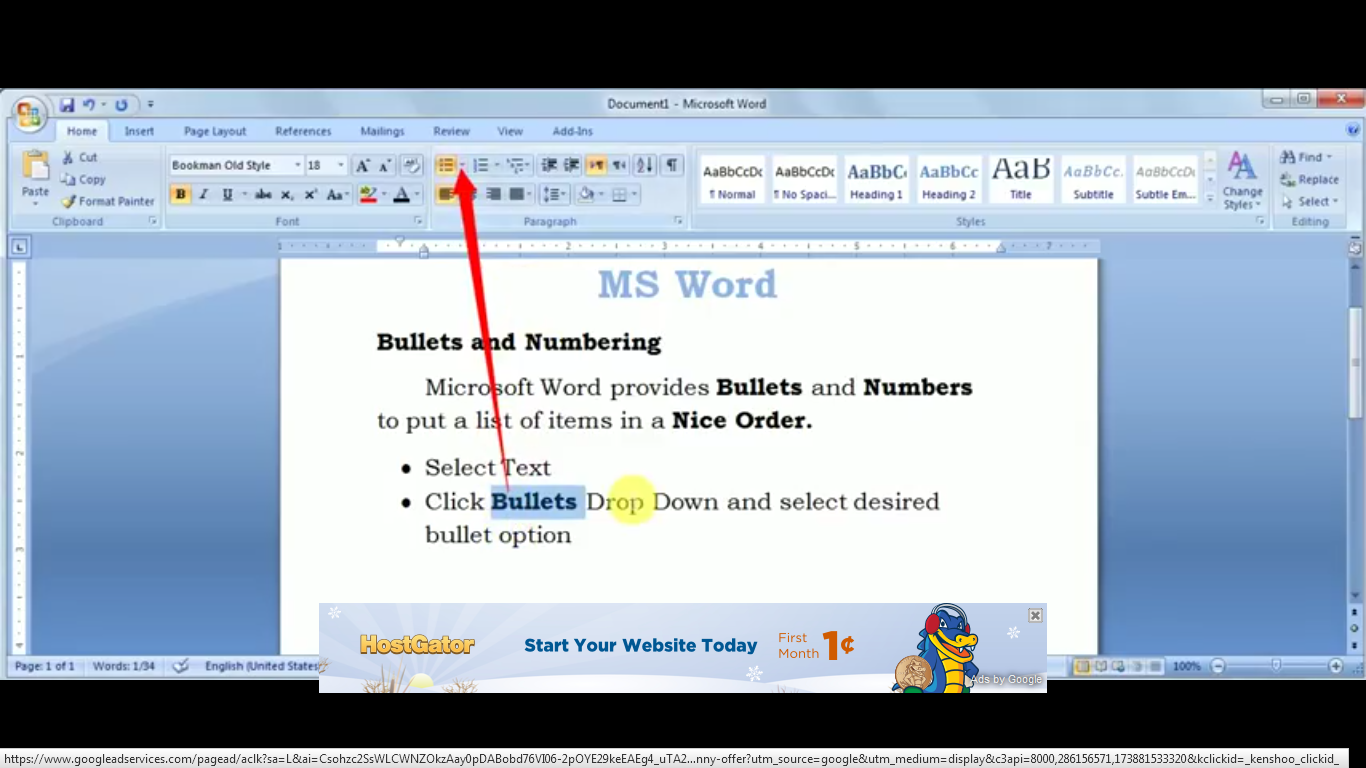
Task: Open the Mailings tab
Action: [382, 131]
